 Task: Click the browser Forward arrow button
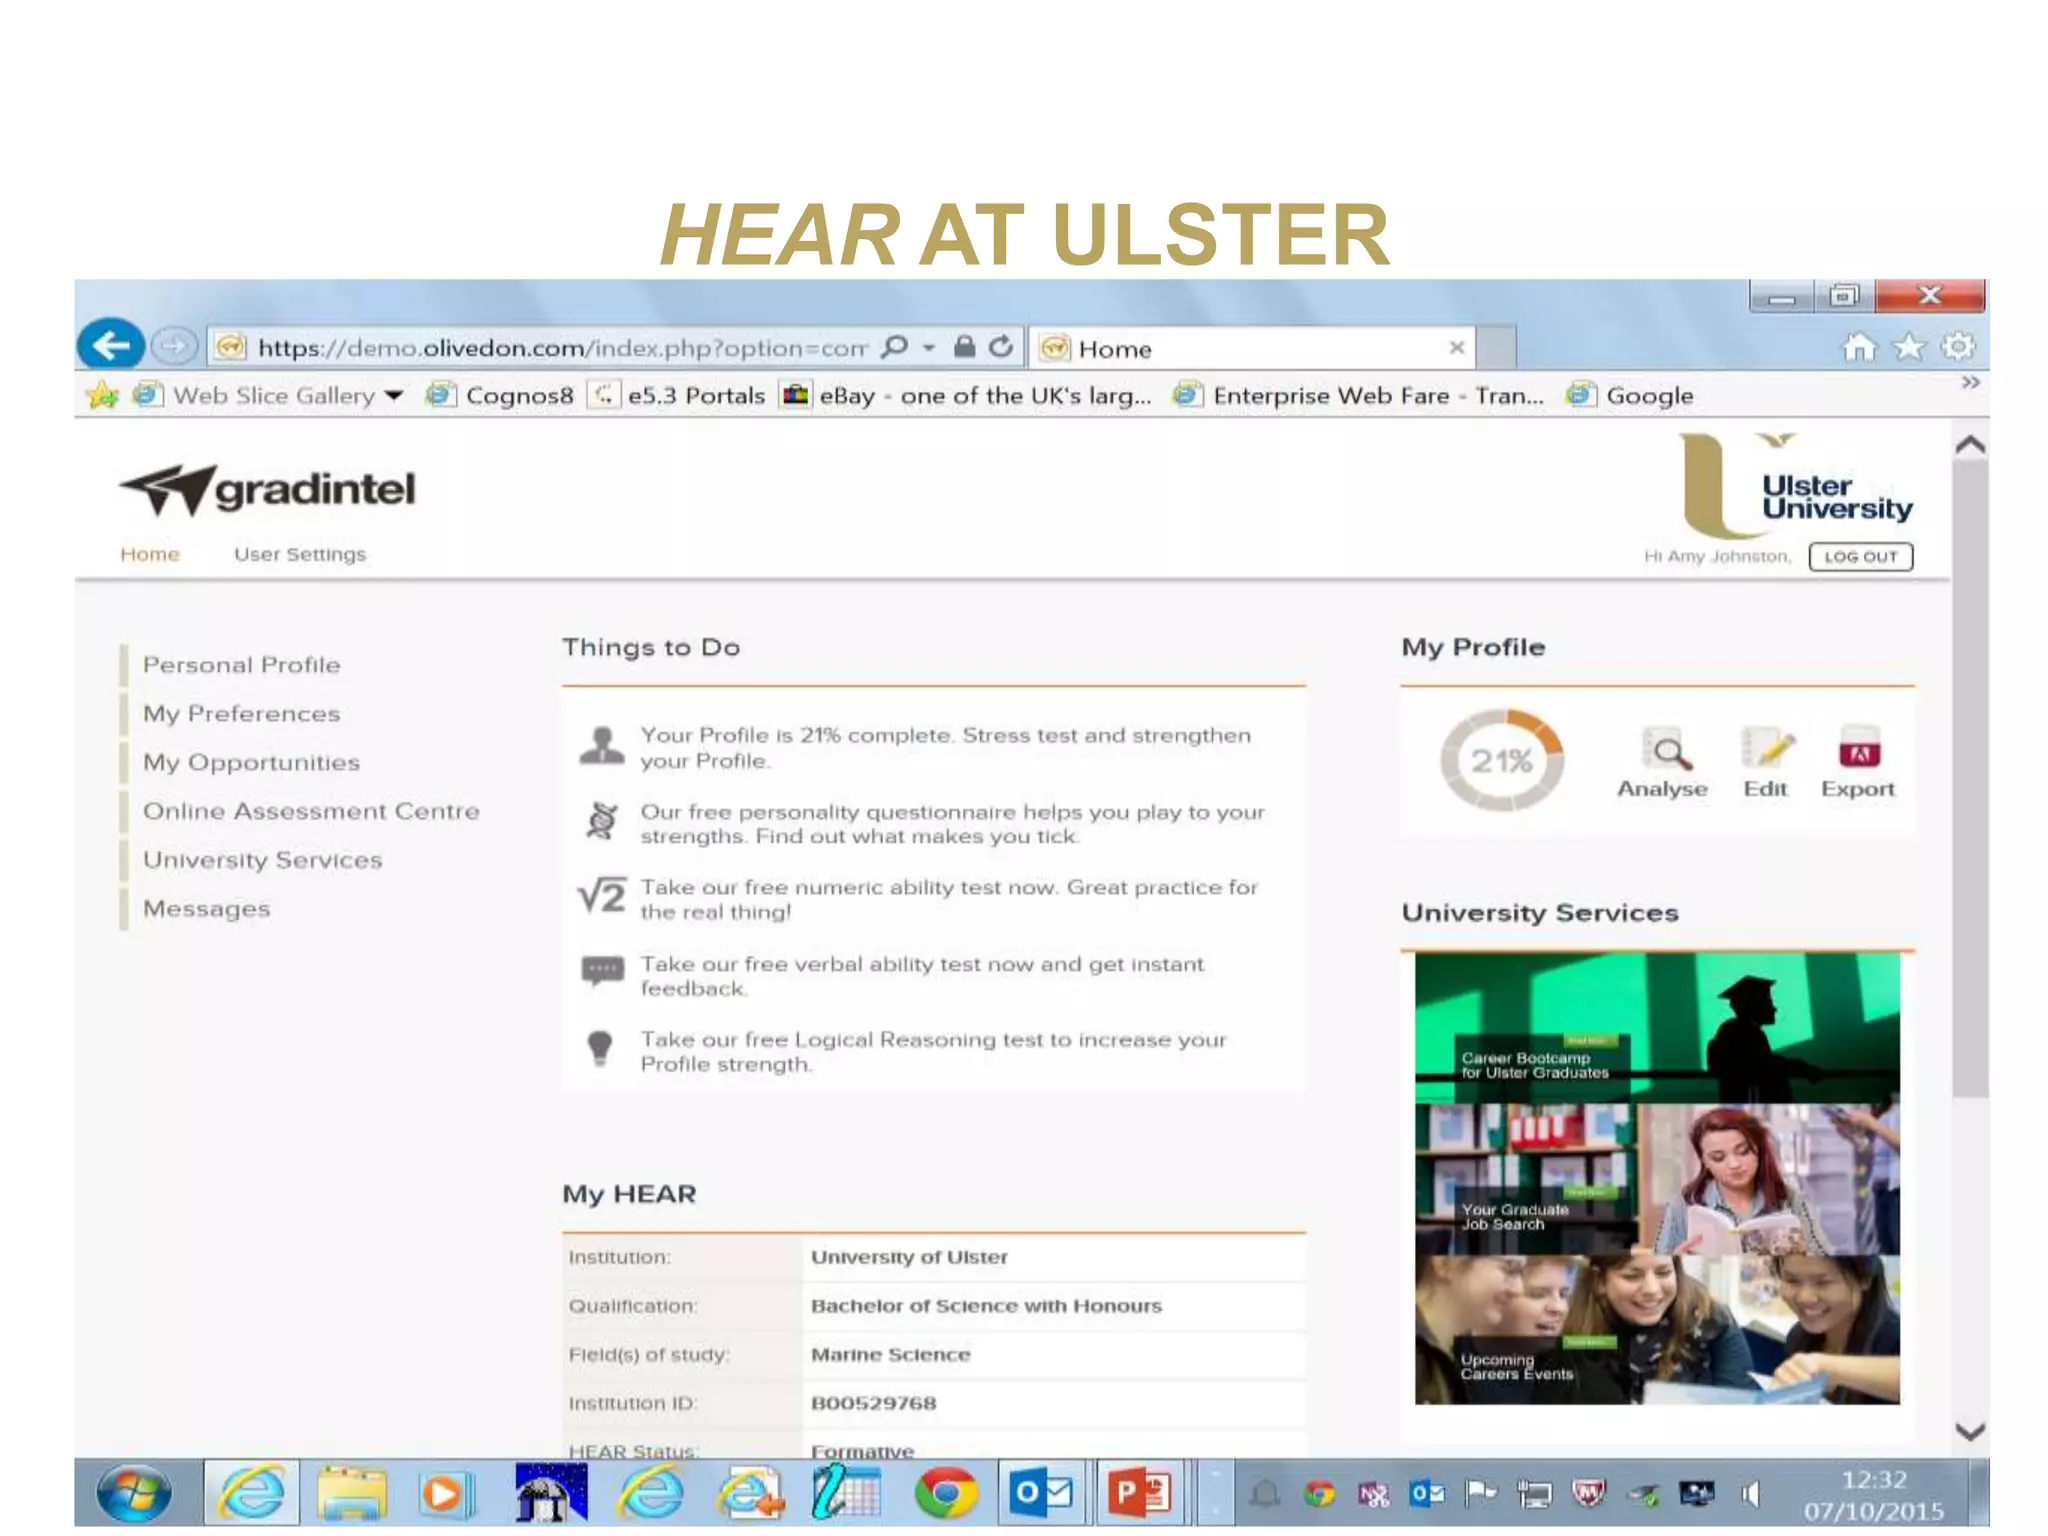coord(174,347)
